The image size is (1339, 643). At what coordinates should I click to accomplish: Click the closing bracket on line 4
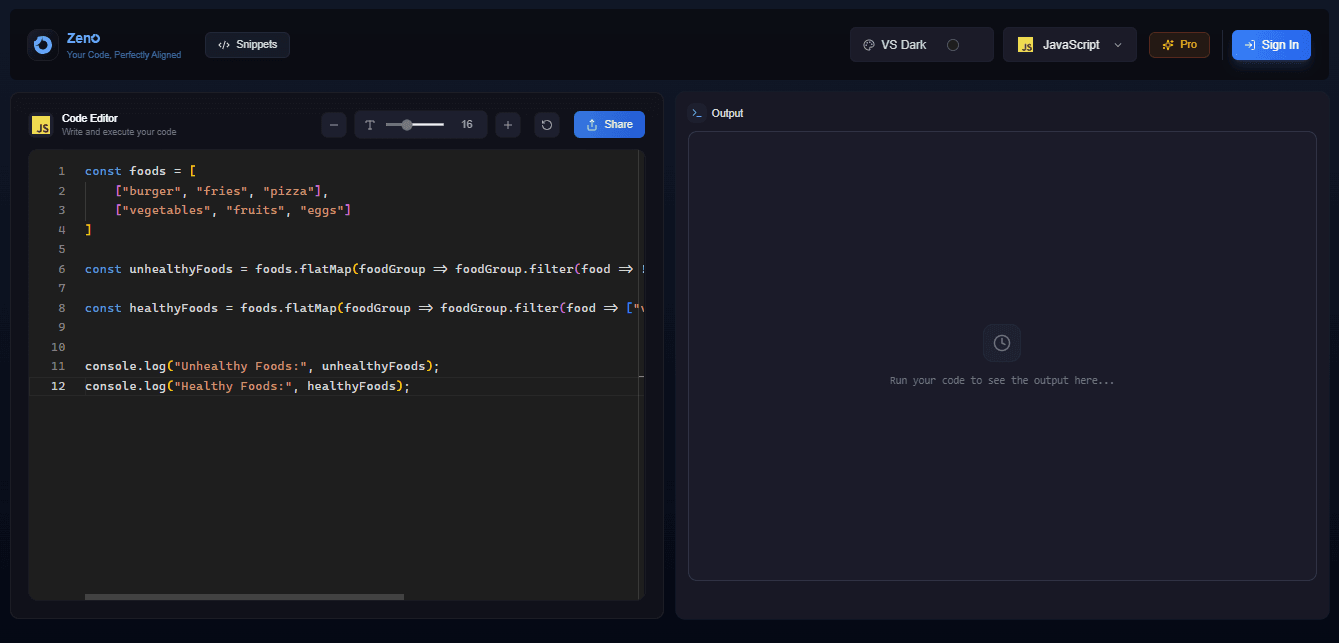(88, 230)
